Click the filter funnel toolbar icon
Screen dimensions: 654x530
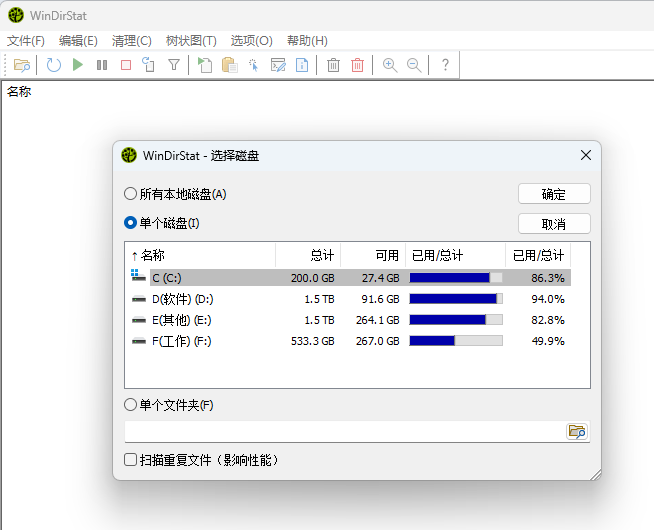[174, 65]
